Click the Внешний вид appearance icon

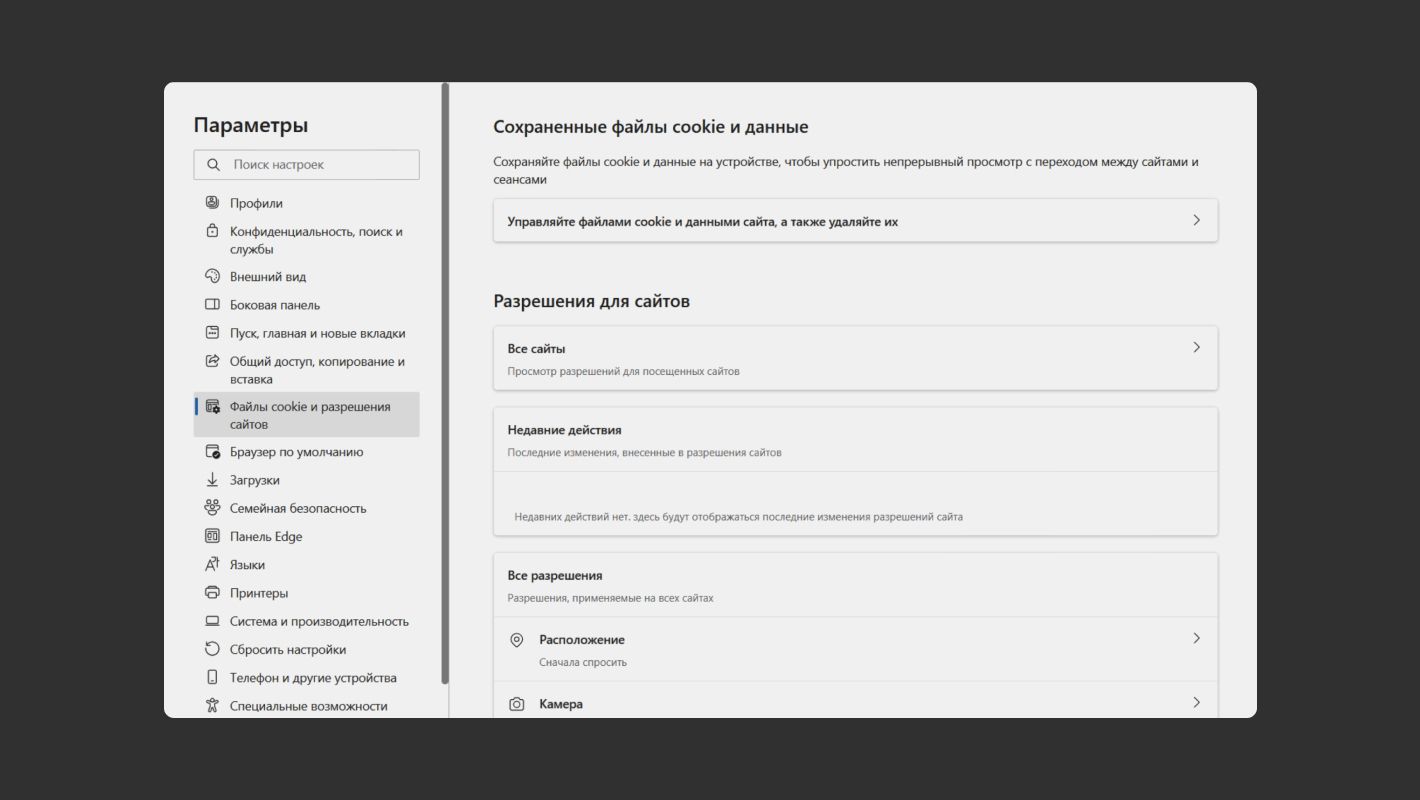212,276
